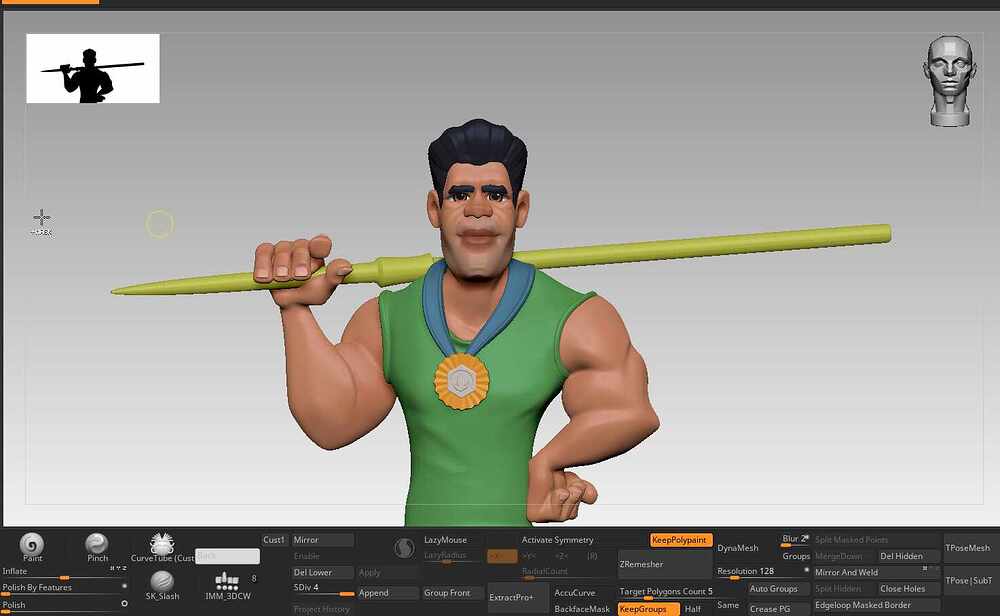
Task: Select the Paint brush icon
Action: point(32,545)
